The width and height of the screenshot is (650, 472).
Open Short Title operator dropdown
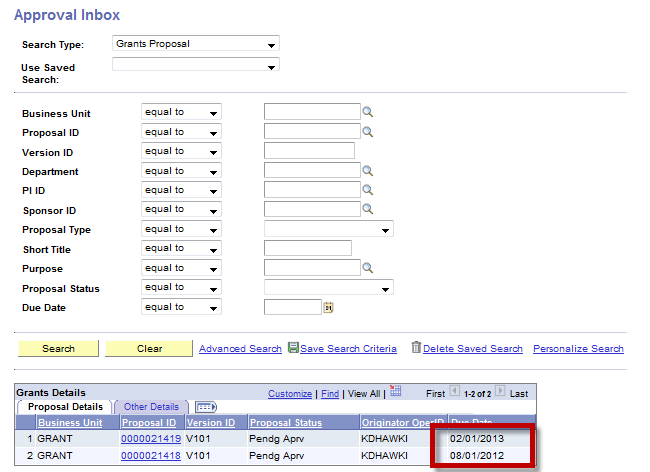pos(181,248)
